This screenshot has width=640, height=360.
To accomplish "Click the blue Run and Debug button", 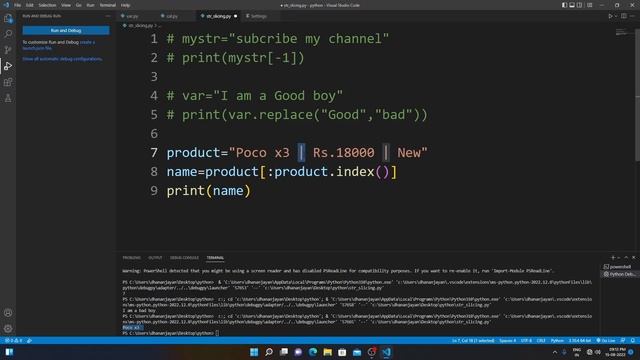I will [66, 31].
